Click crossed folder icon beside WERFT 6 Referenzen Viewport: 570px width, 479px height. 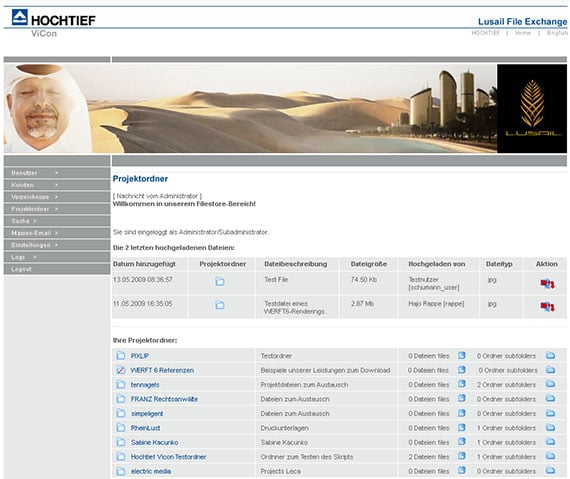coord(121,370)
